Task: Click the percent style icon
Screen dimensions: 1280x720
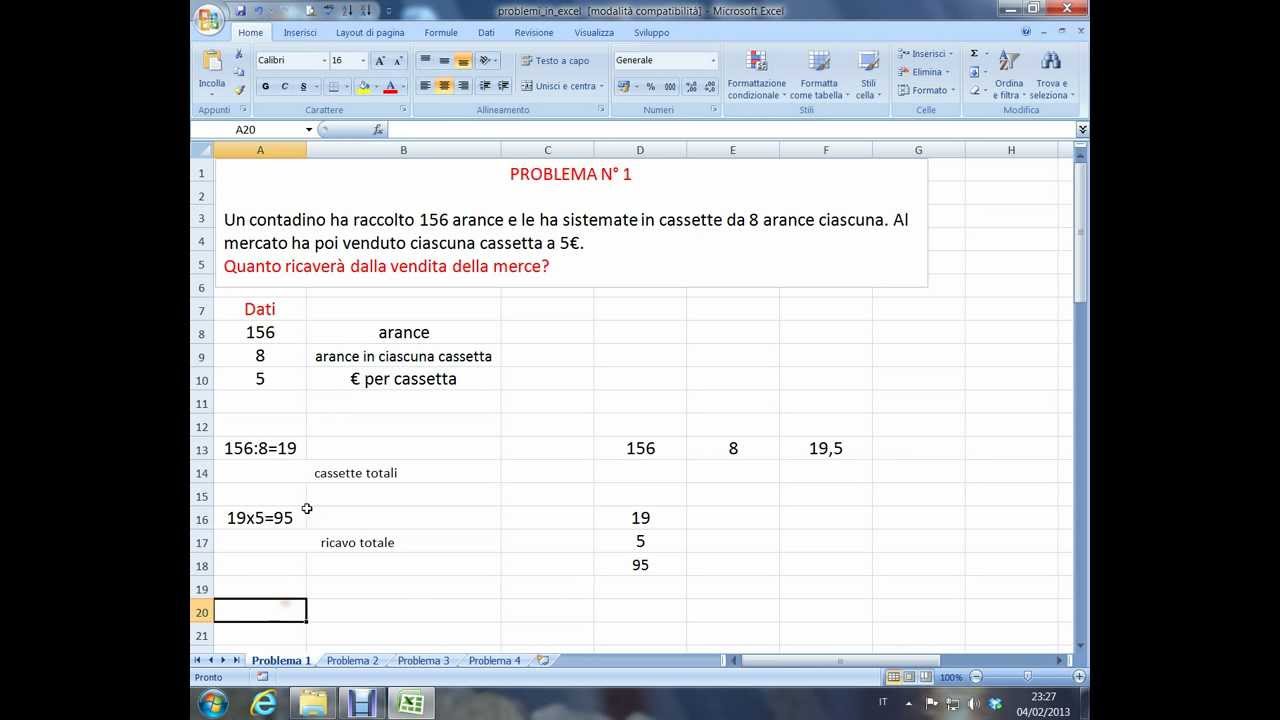Action: 651,86
